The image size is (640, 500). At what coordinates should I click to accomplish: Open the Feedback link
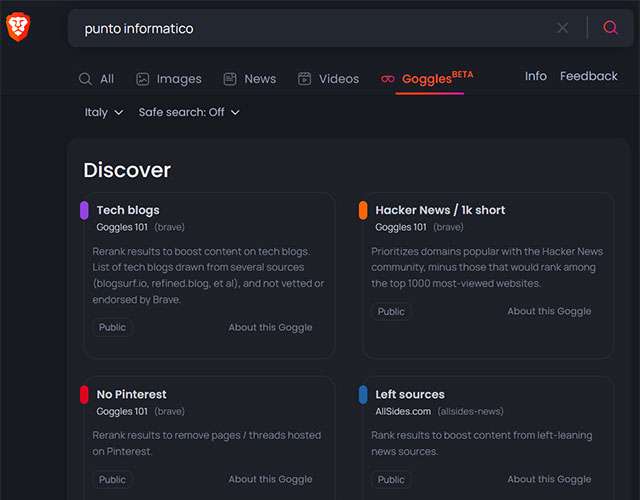click(x=588, y=76)
